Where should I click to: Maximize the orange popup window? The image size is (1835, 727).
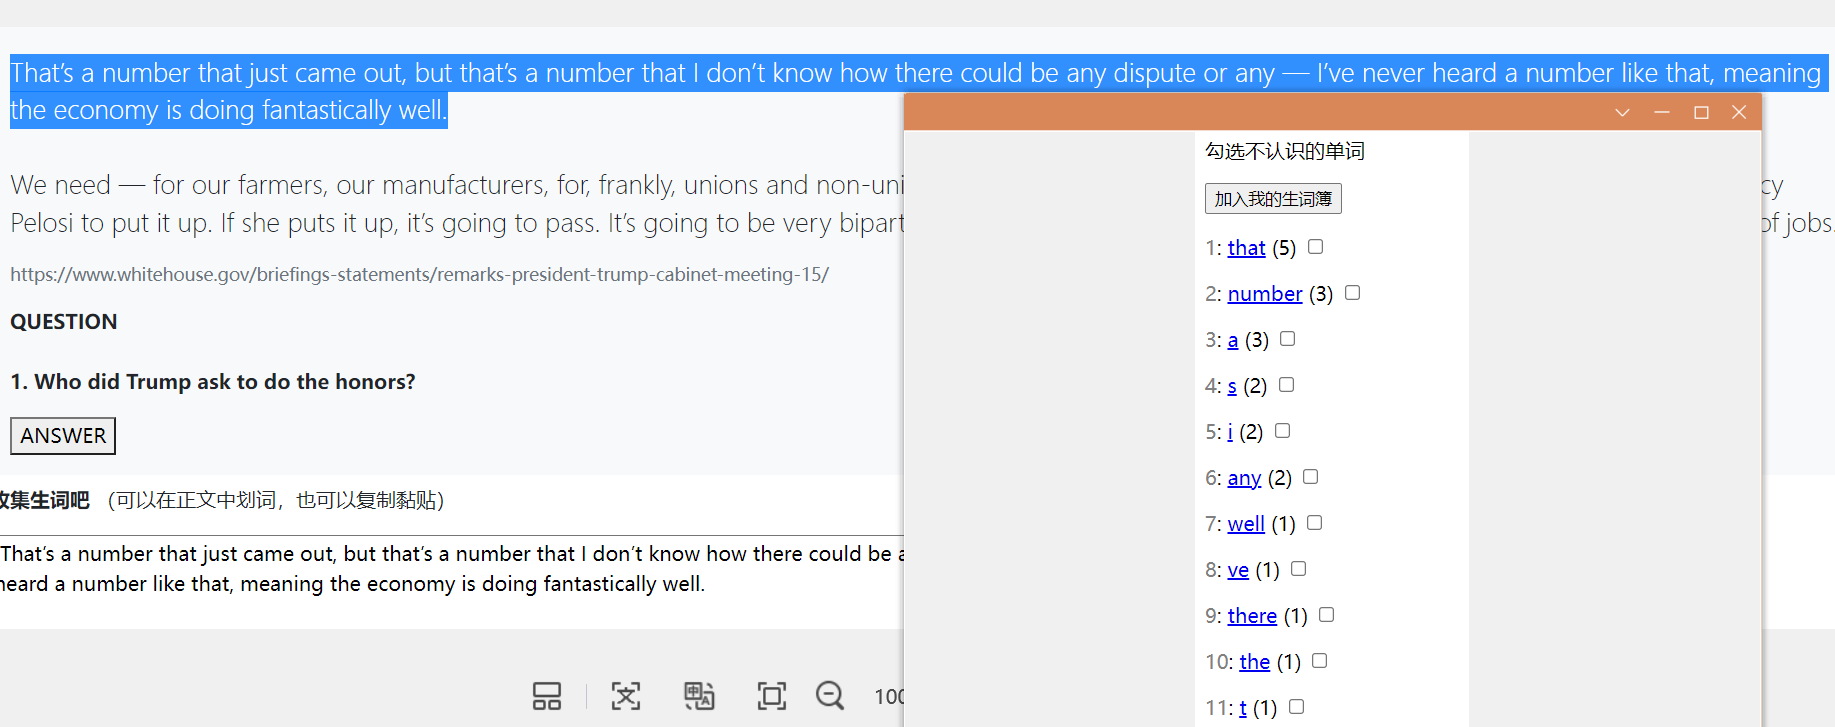pyautogui.click(x=1701, y=112)
